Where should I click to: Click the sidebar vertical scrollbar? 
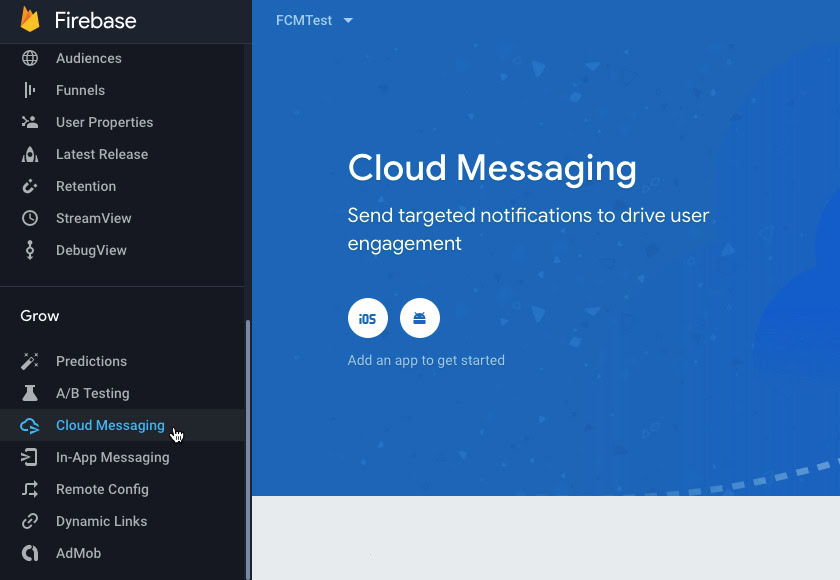coord(248,450)
